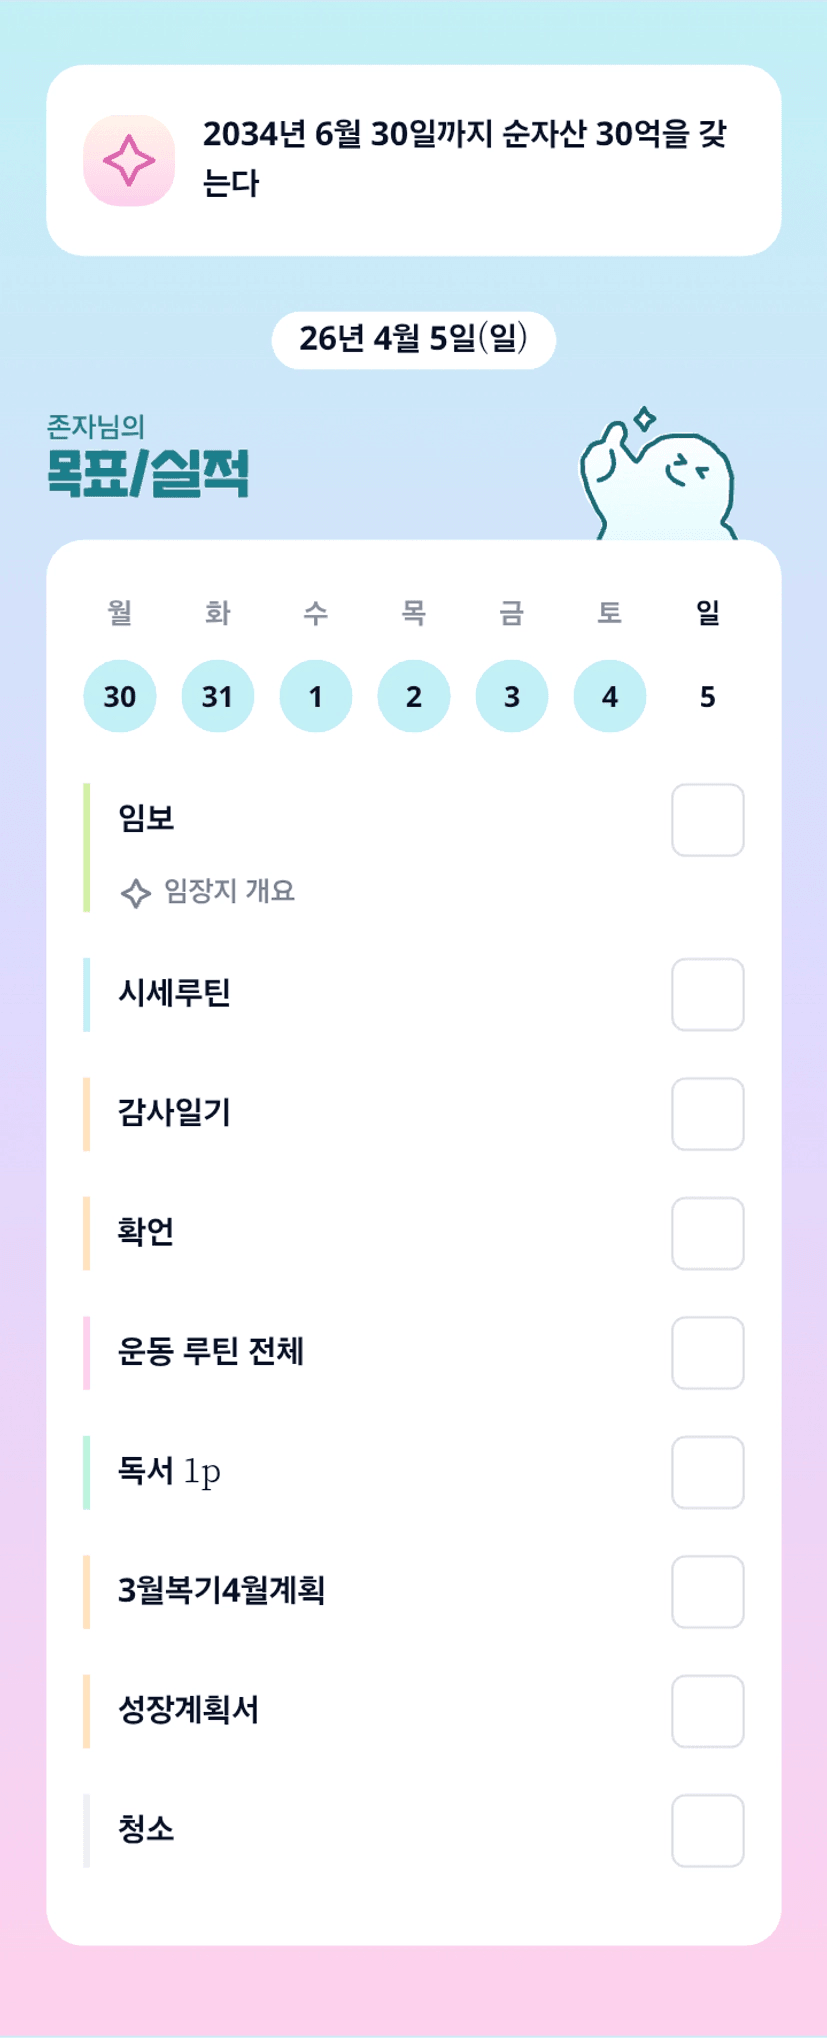Screen dimensions: 827x2038
Task: Mark 감사일기 as done
Action: pos(707,1113)
